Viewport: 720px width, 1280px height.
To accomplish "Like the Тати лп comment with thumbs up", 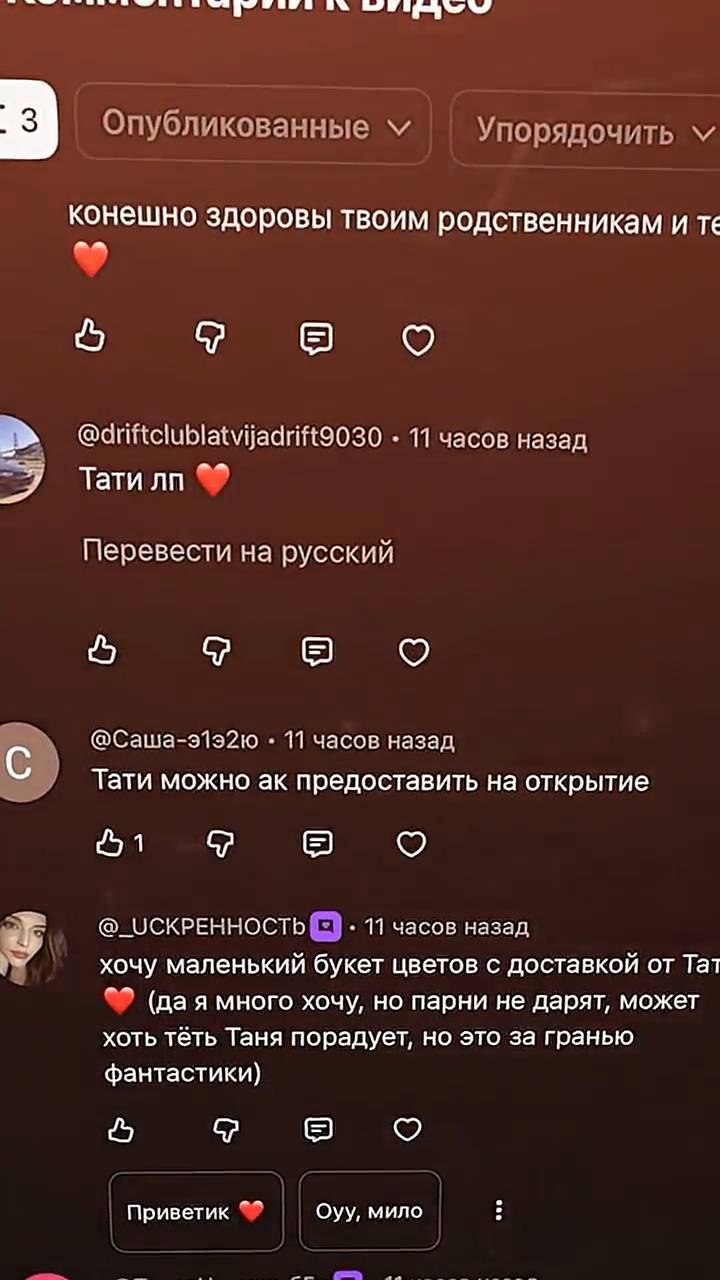I will click(x=102, y=652).
